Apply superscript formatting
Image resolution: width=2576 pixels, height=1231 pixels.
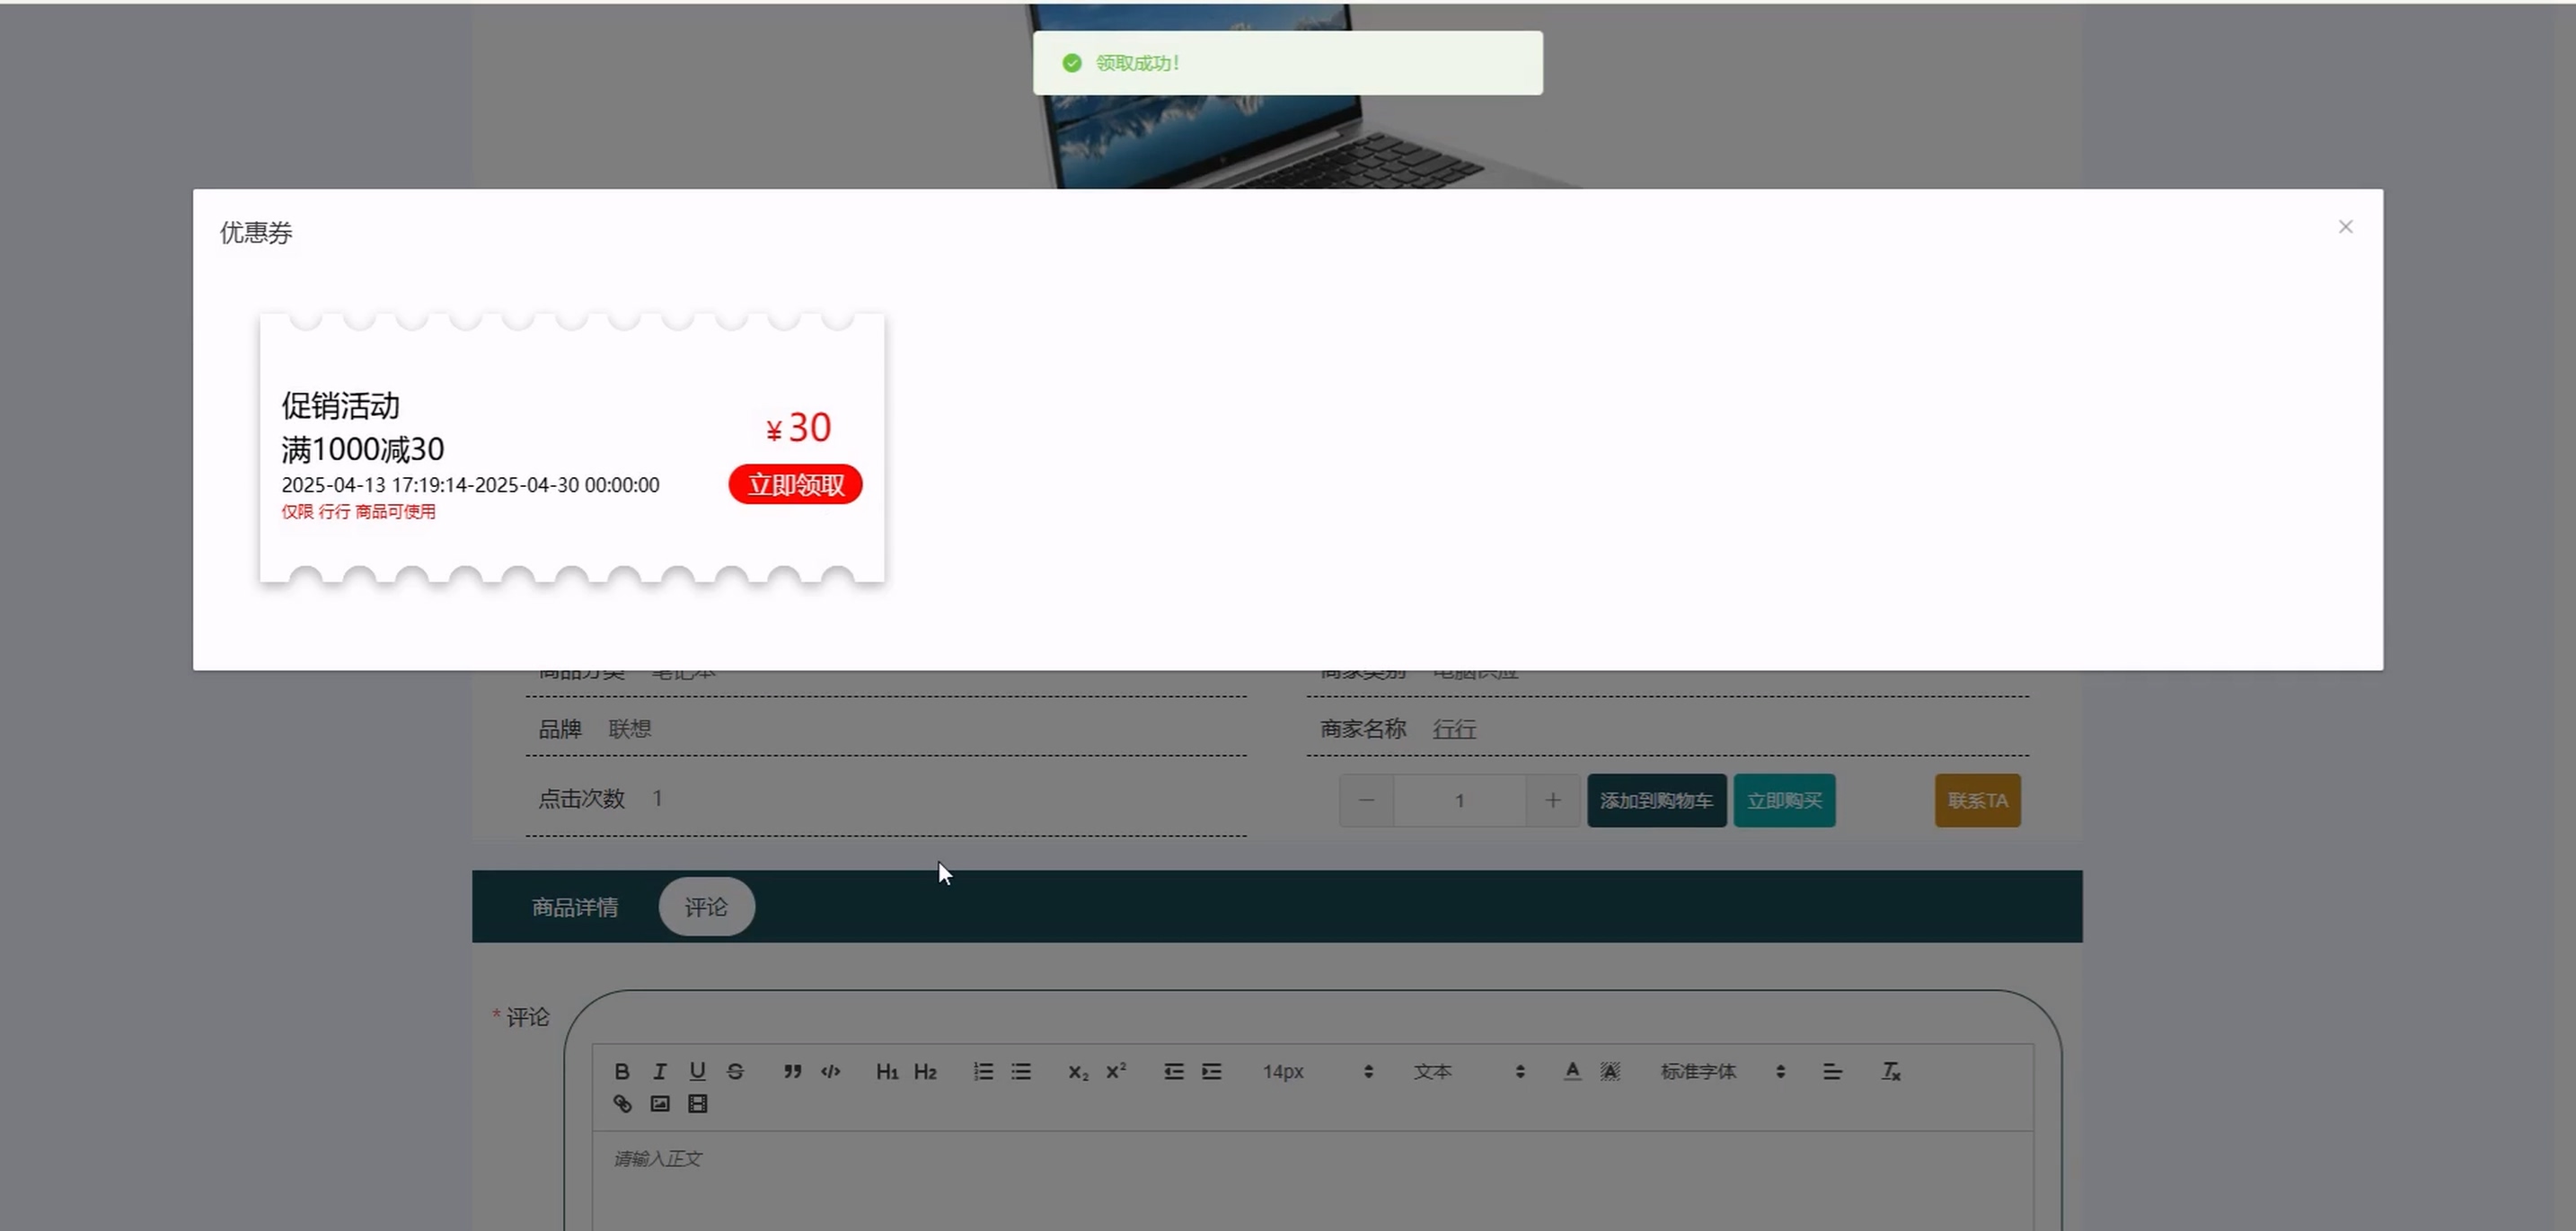point(1116,1071)
